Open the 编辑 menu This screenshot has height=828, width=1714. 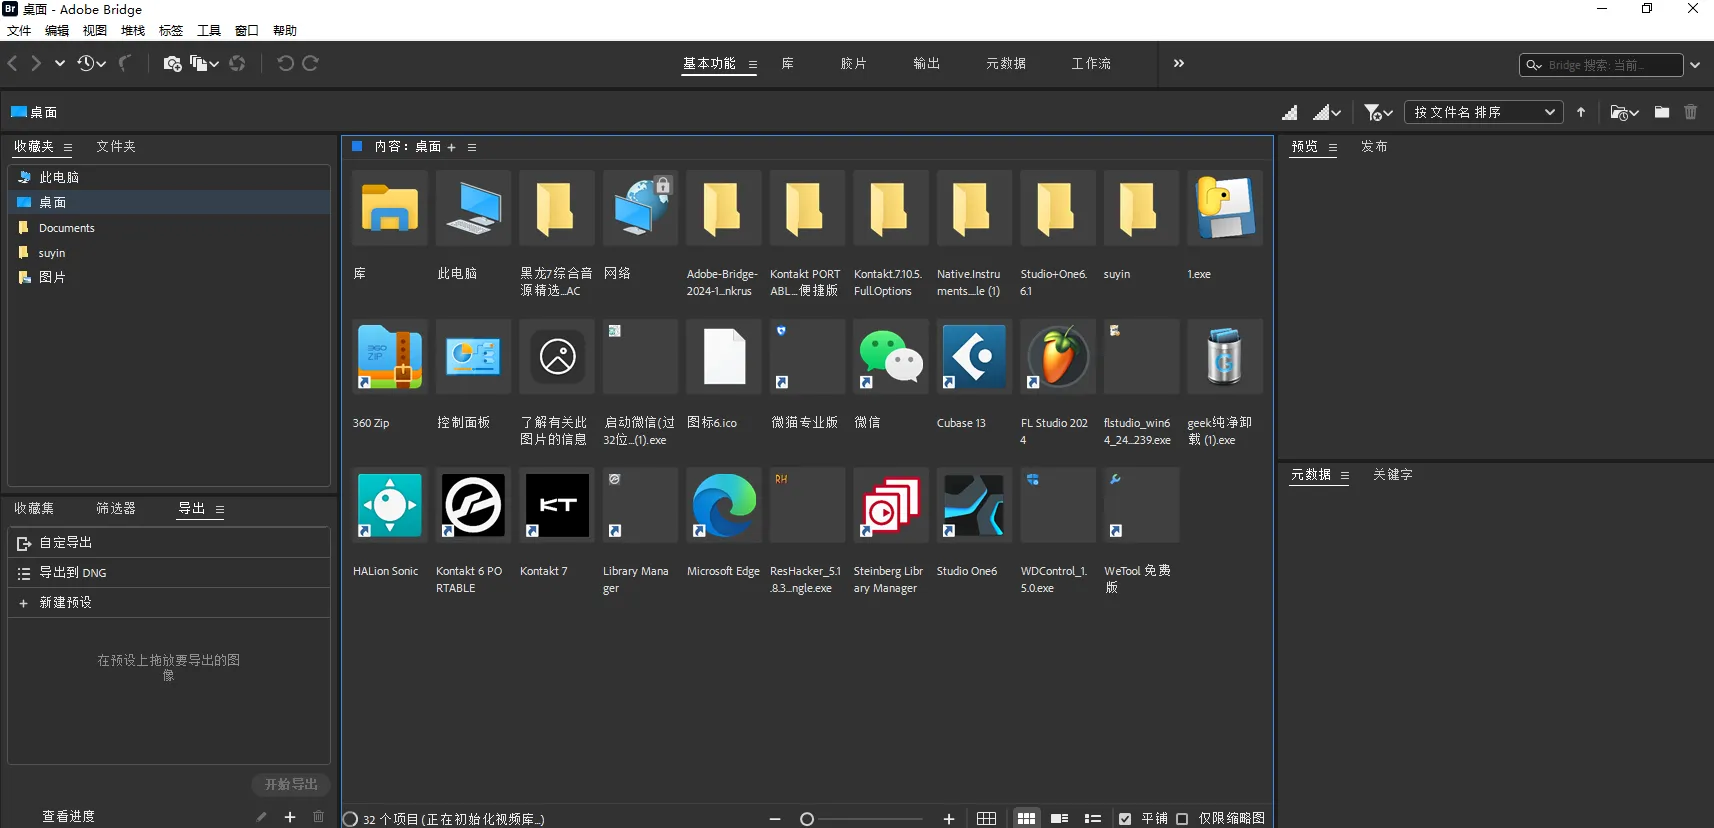(x=57, y=31)
